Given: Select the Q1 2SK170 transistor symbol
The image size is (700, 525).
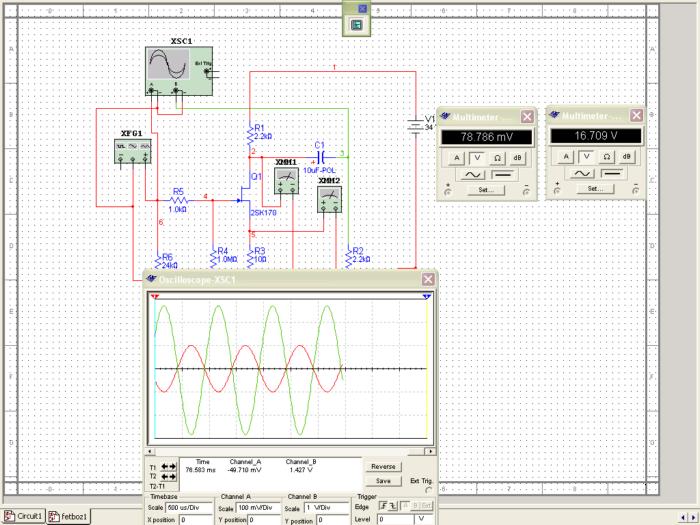Looking at the screenshot, I should (x=245, y=194).
